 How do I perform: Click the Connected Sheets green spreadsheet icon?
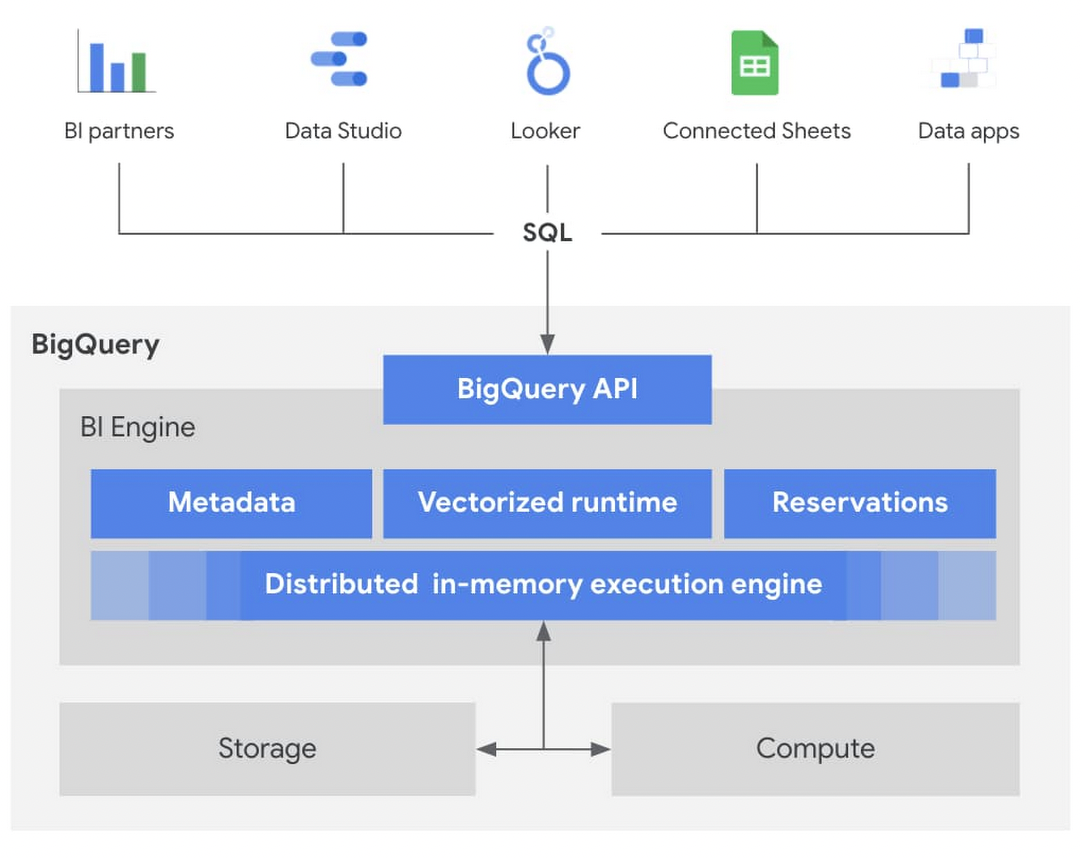click(755, 62)
